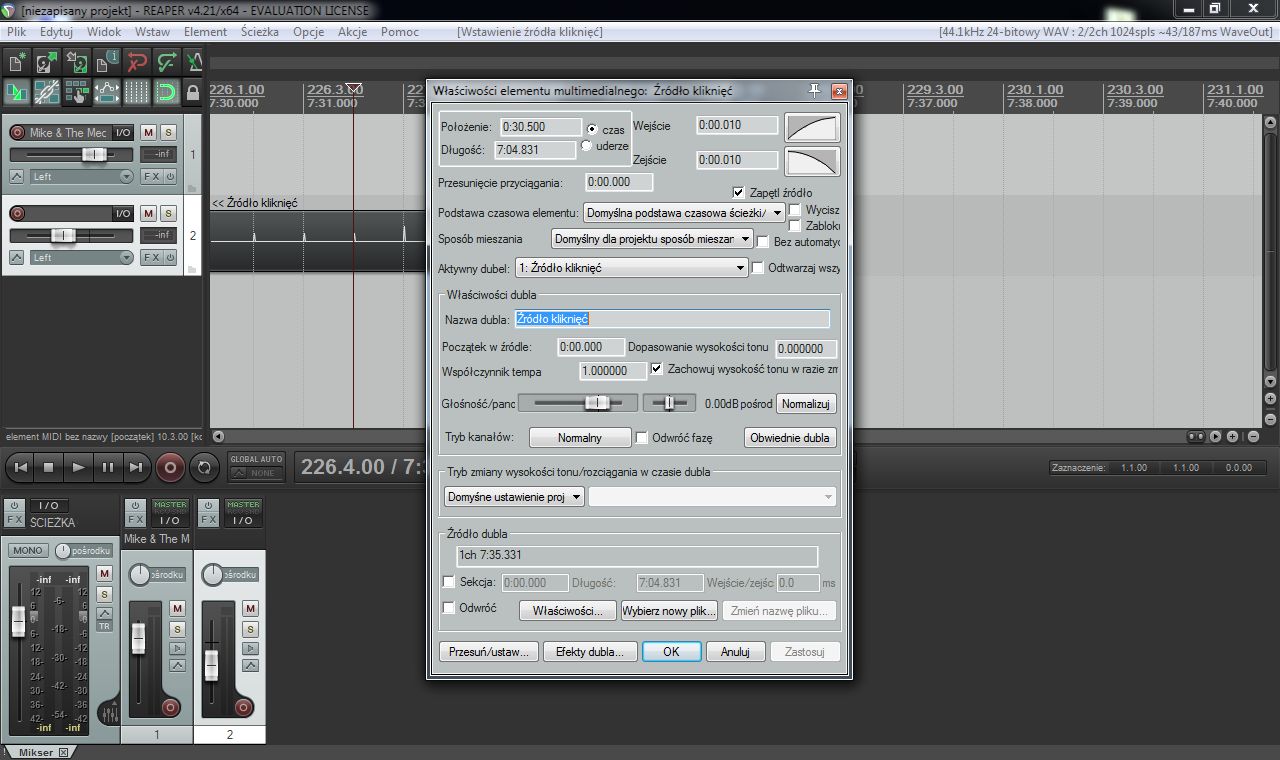1280x760 pixels.
Task: Toggle Wycisz checkbox
Action: (x=795, y=210)
